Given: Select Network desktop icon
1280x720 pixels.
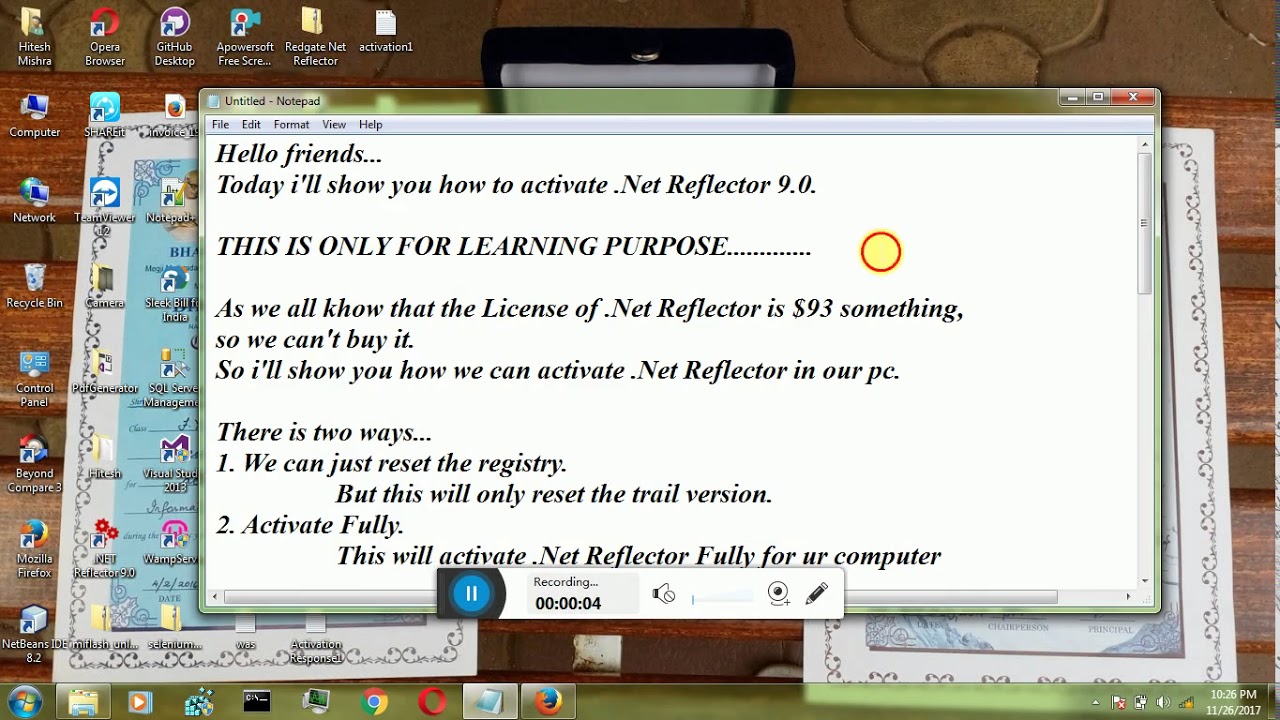Looking at the screenshot, I should (34, 201).
